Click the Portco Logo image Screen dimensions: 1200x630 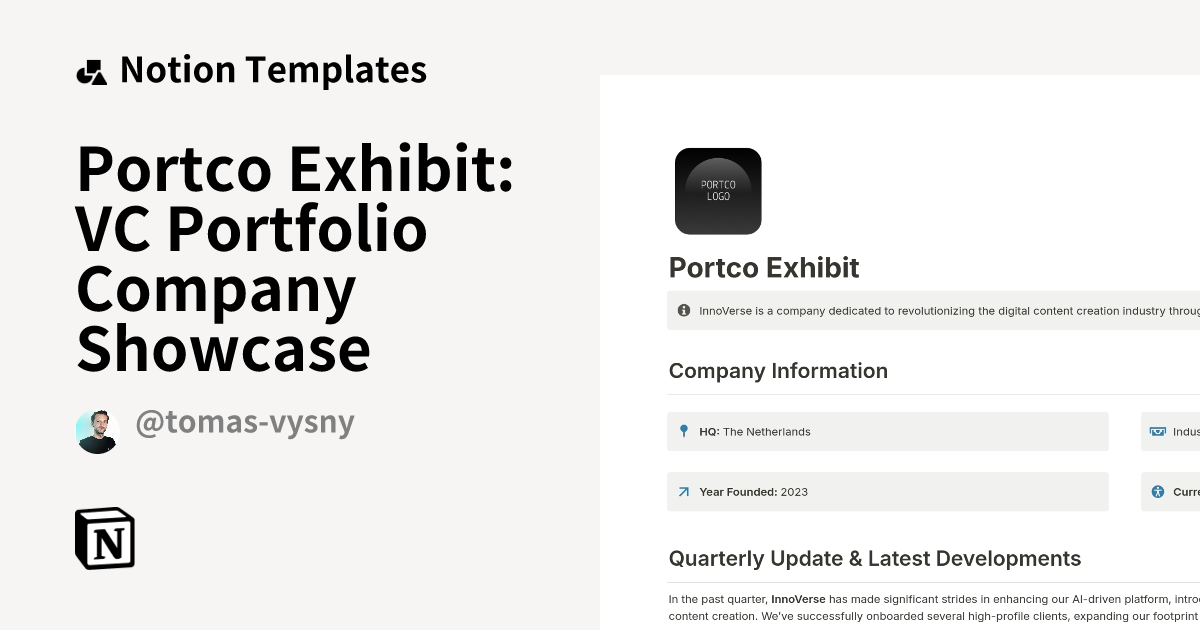(x=718, y=191)
